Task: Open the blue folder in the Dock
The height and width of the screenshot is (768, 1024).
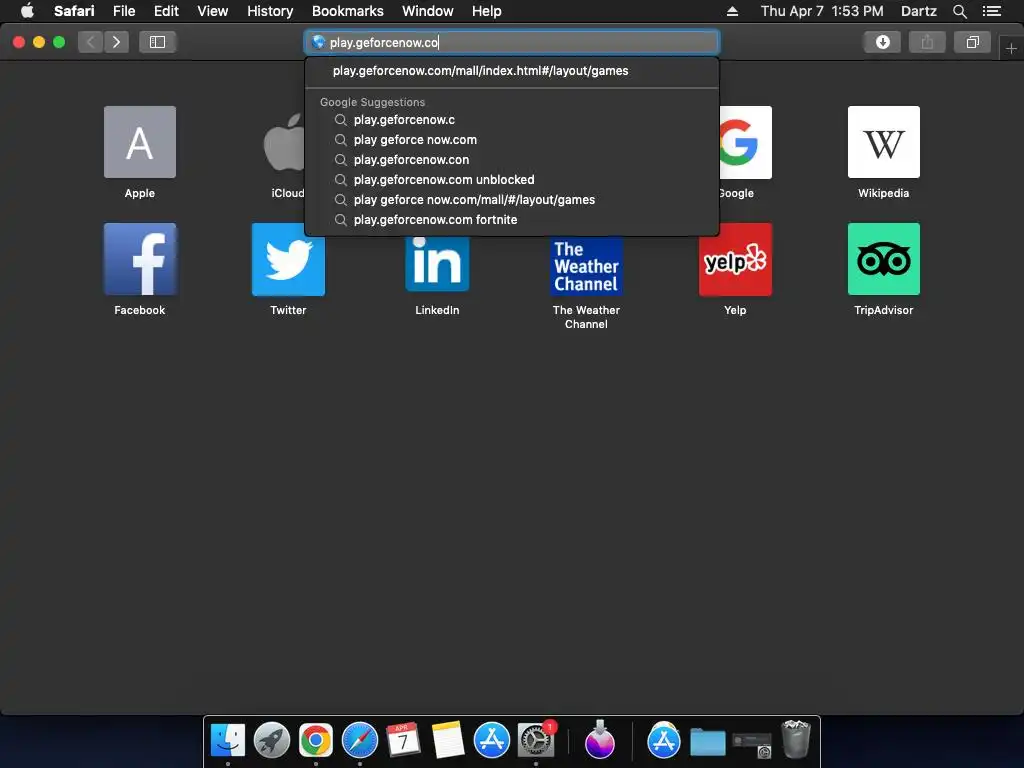Action: 708,741
